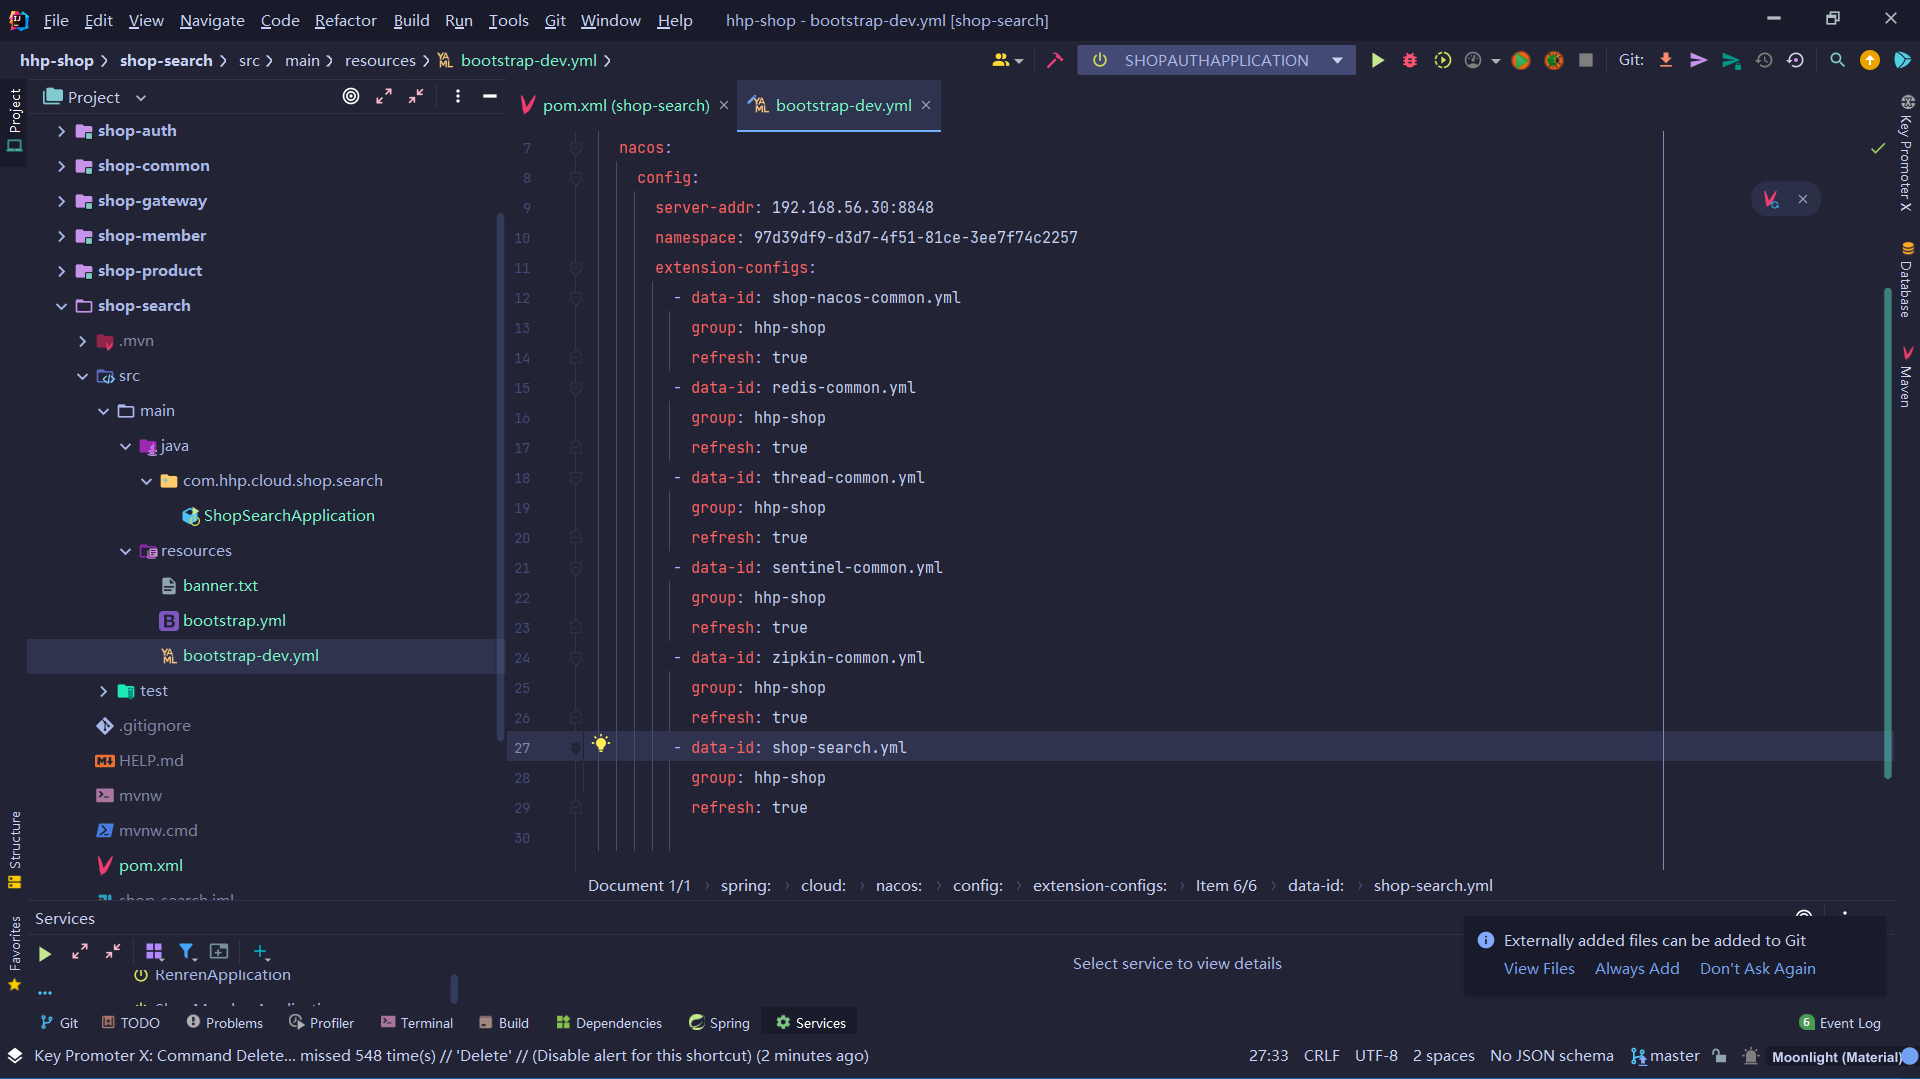Open Project panel options menu
This screenshot has width=1920, height=1079.
(457, 96)
